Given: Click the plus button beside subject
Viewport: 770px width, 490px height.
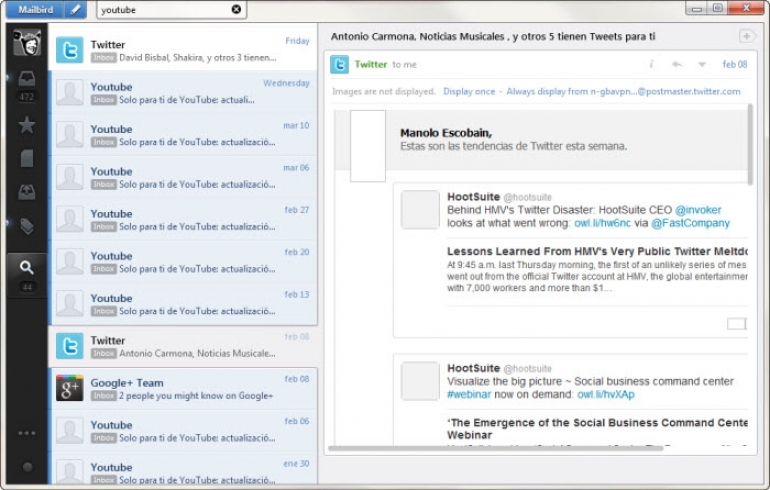Looking at the screenshot, I should [746, 36].
